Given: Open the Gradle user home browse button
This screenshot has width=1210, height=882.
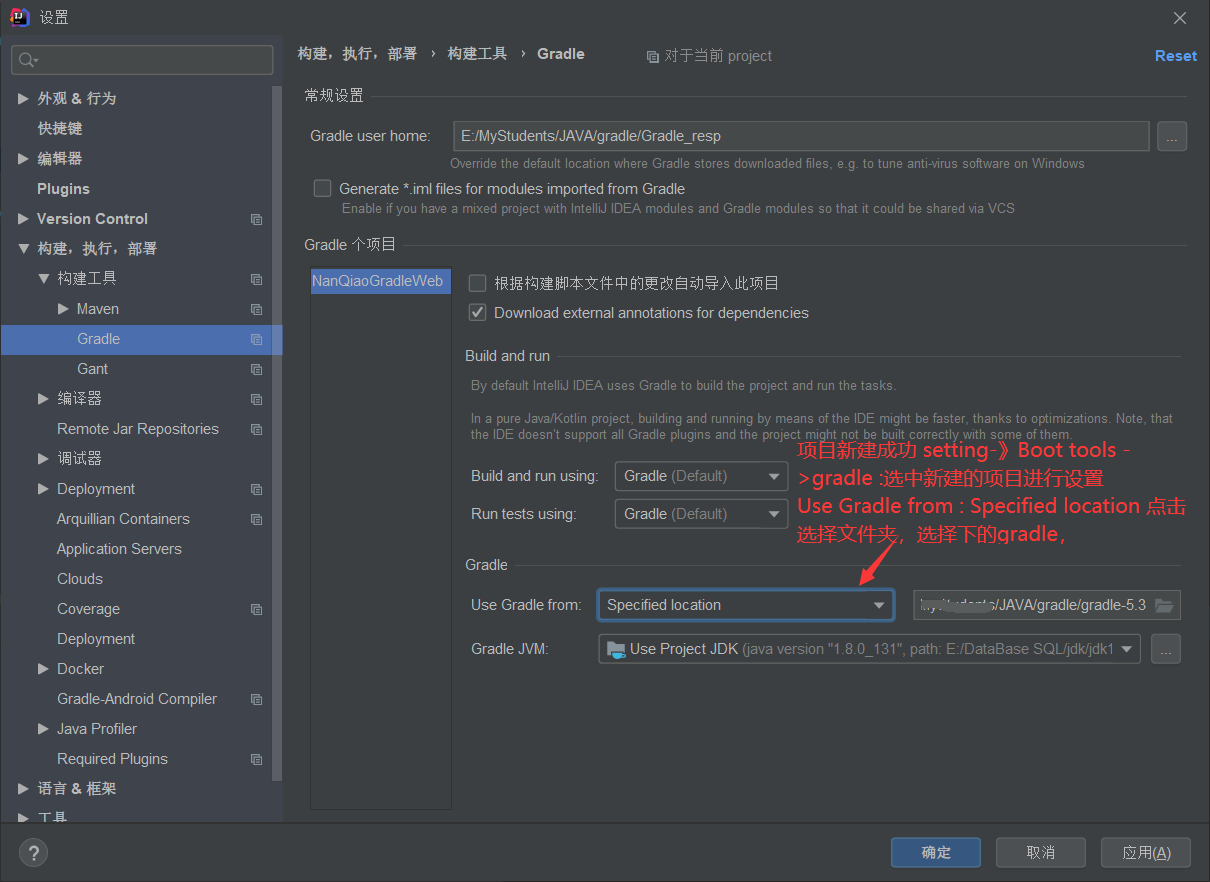Looking at the screenshot, I should [1171, 136].
